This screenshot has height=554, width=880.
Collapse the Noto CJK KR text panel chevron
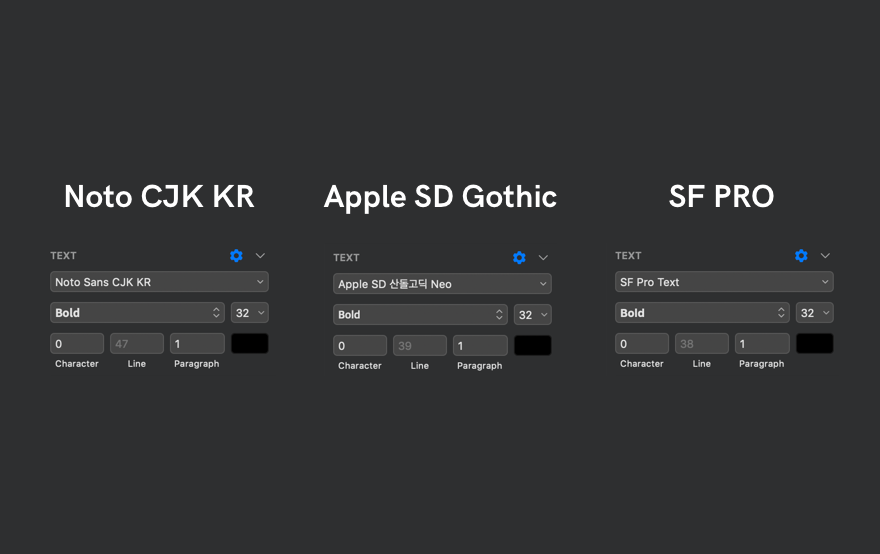pyautogui.click(x=260, y=256)
